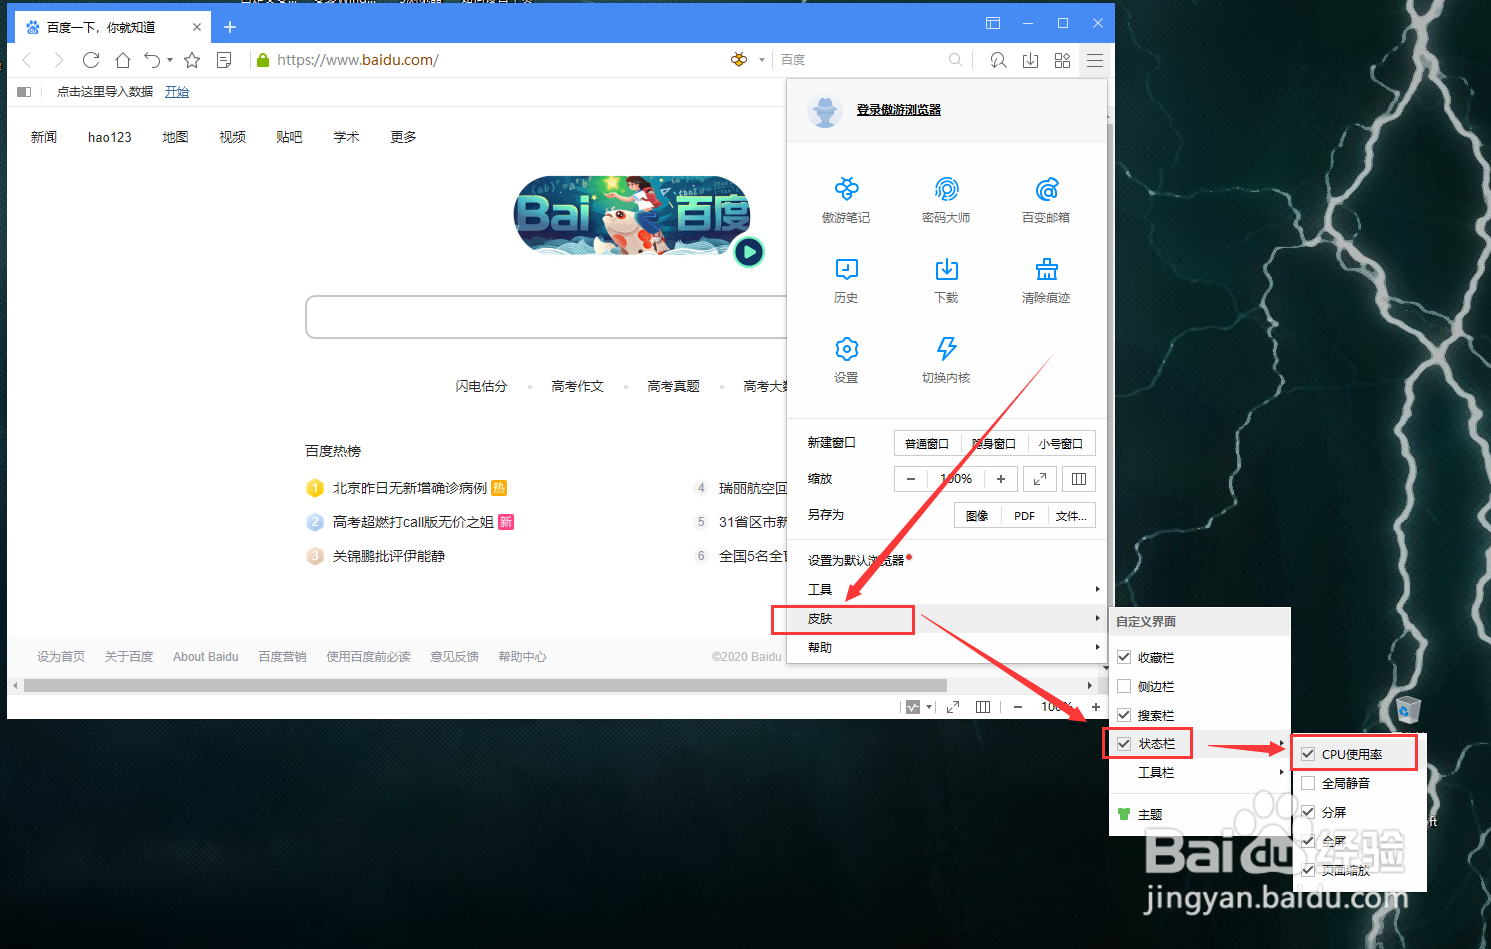Click 普通窗口 new window button

[x=927, y=443]
